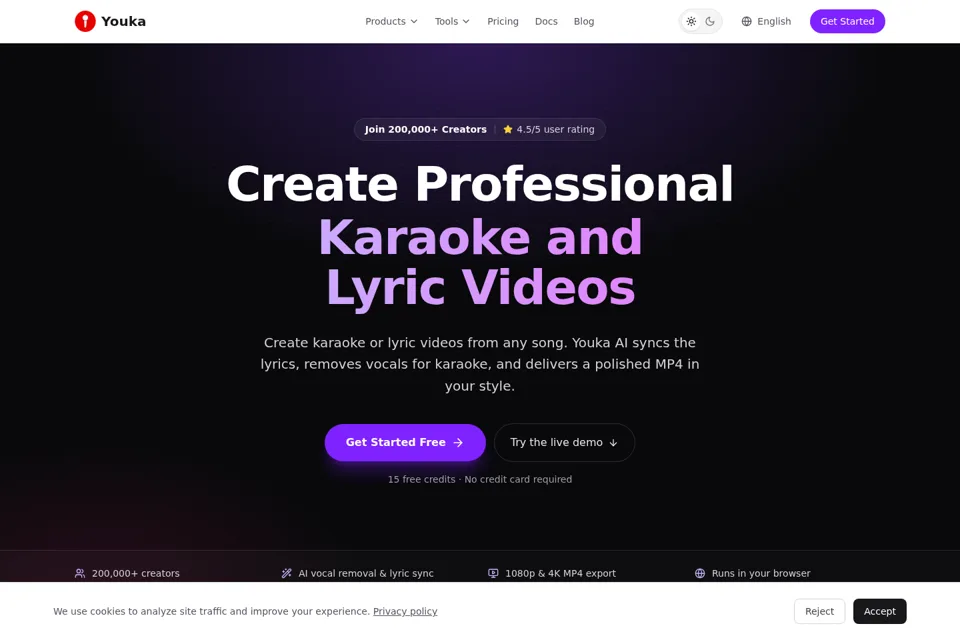Click the down arrow in live demo button
This screenshot has width=960, height=640.
click(x=613, y=443)
